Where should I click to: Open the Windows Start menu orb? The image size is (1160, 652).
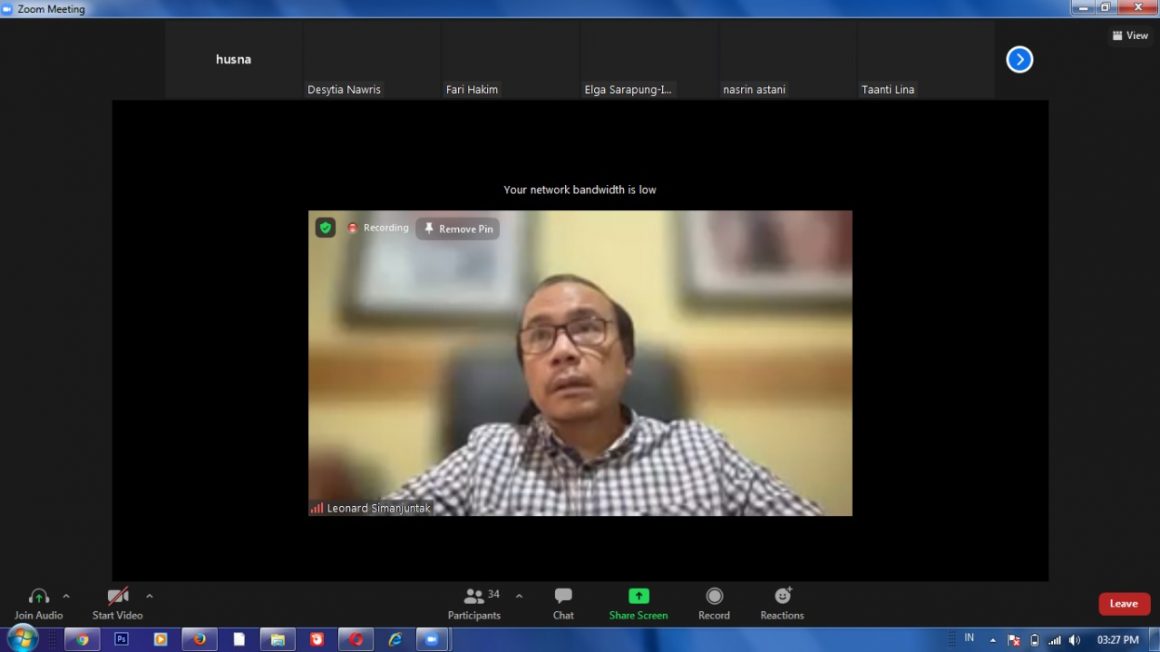(22, 638)
